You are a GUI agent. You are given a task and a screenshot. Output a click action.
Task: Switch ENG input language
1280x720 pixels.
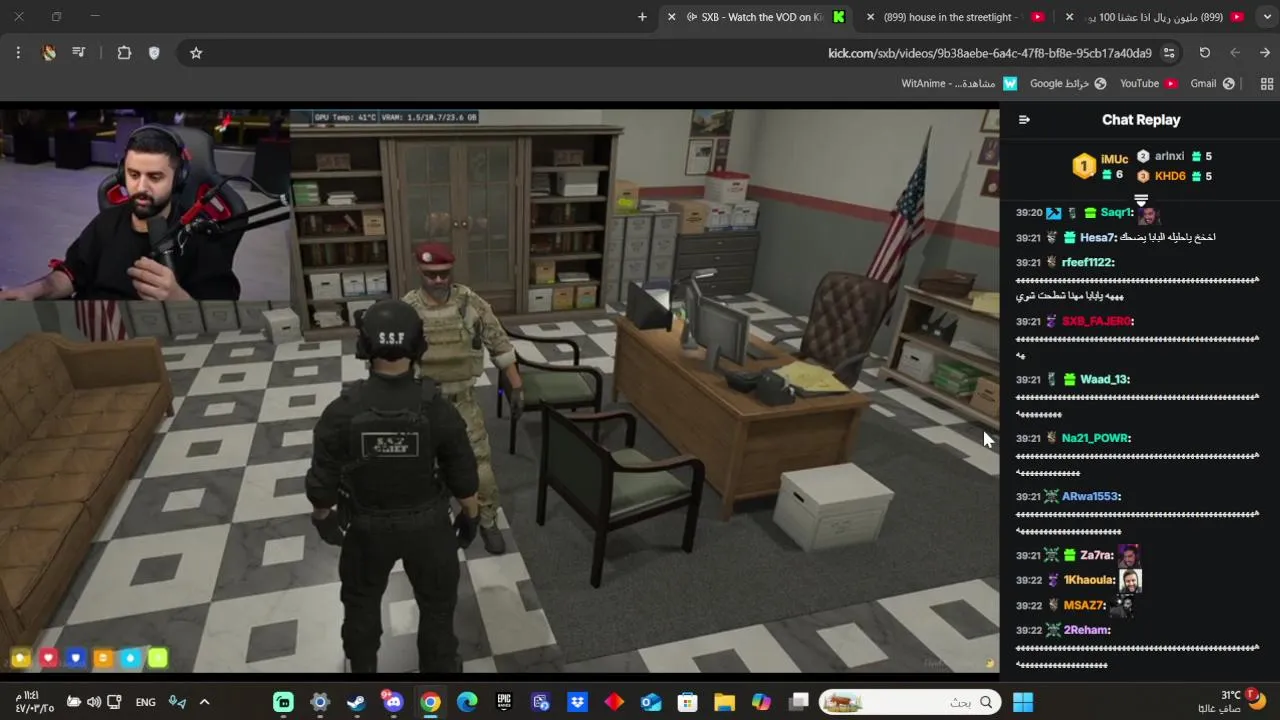tap(146, 702)
